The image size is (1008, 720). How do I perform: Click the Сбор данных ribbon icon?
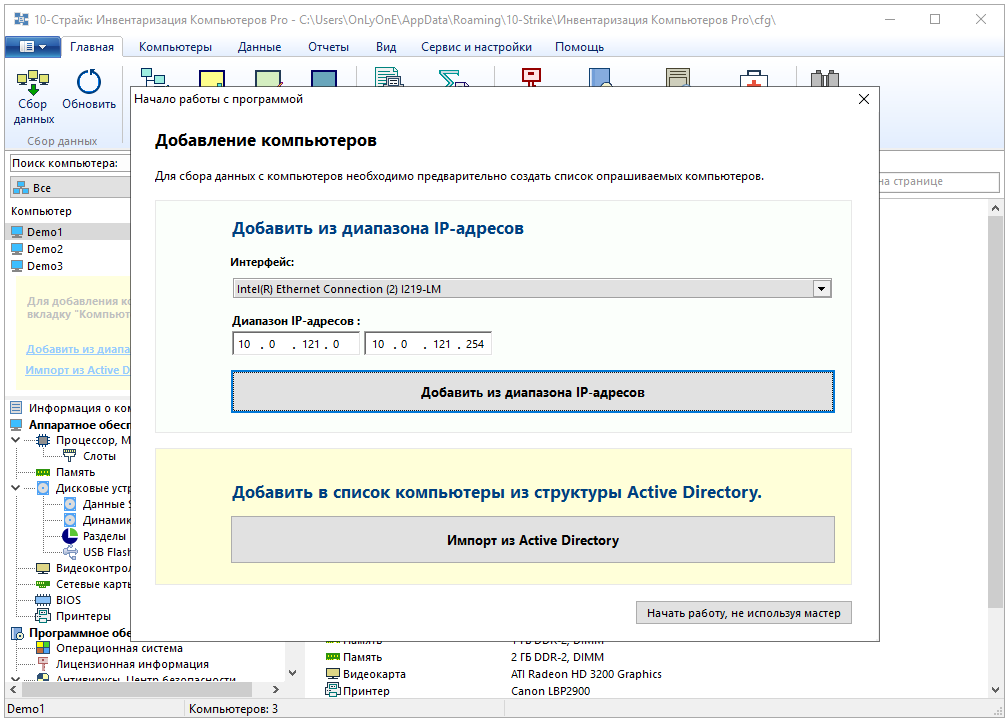(33, 82)
